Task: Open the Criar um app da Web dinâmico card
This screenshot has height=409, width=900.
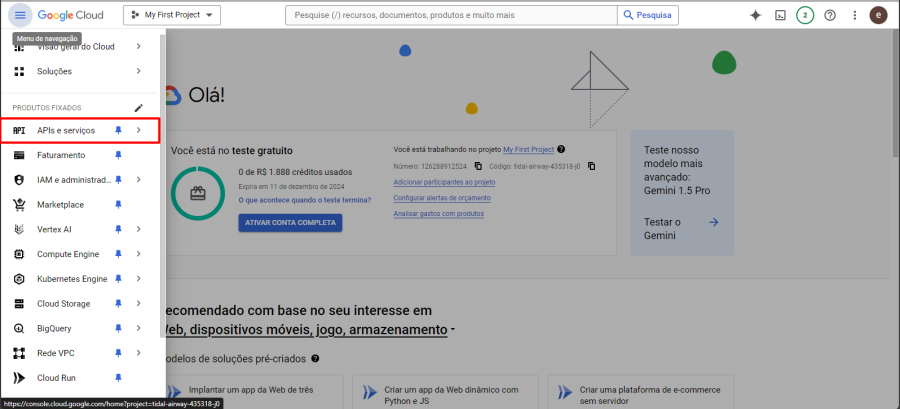Action: (445, 392)
